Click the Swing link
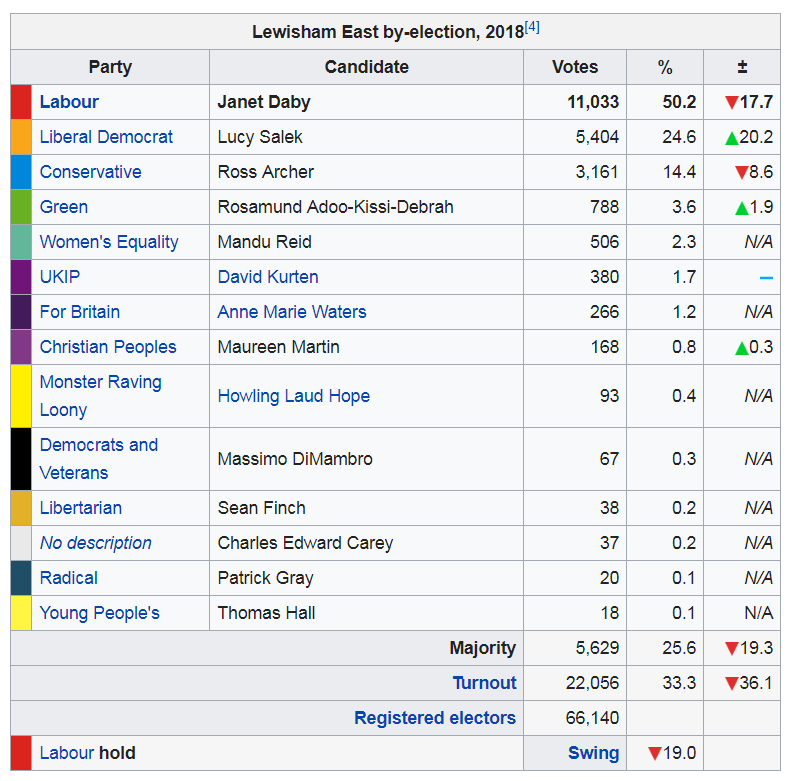Viewport: 796px width, 781px height. point(594,753)
